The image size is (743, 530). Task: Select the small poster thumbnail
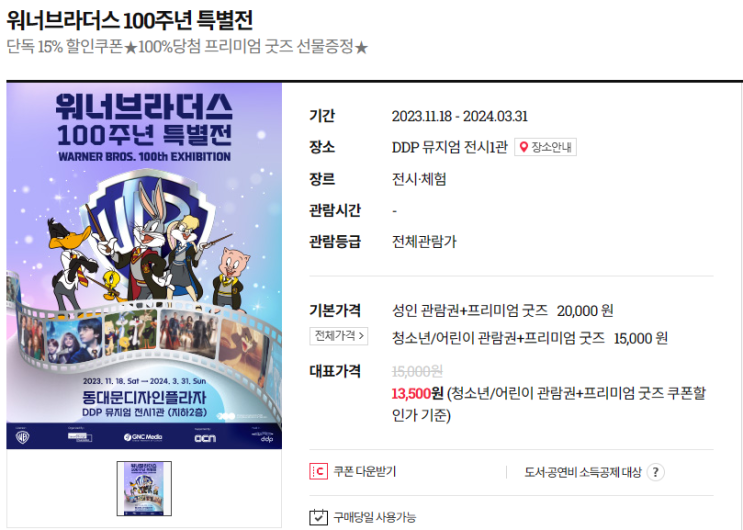click(144, 488)
